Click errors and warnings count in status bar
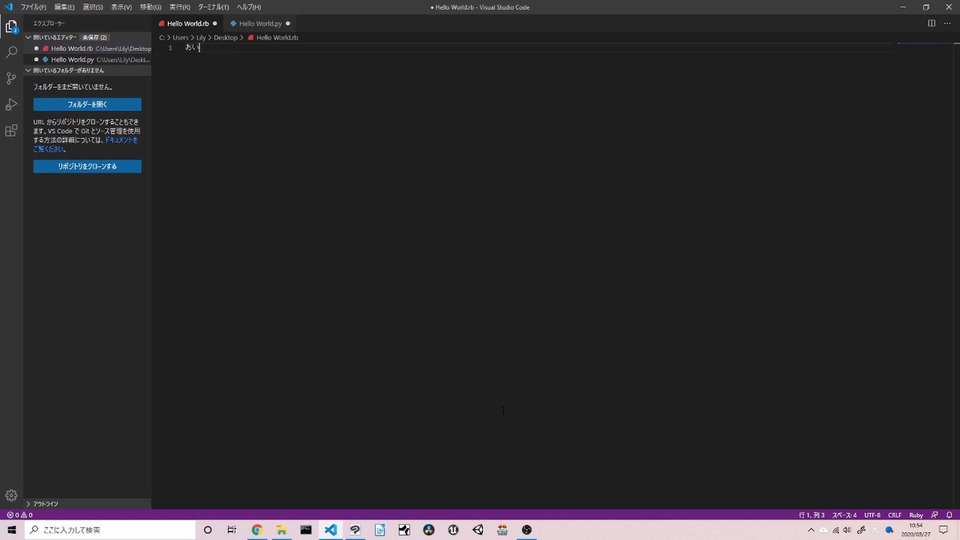 click(19, 515)
